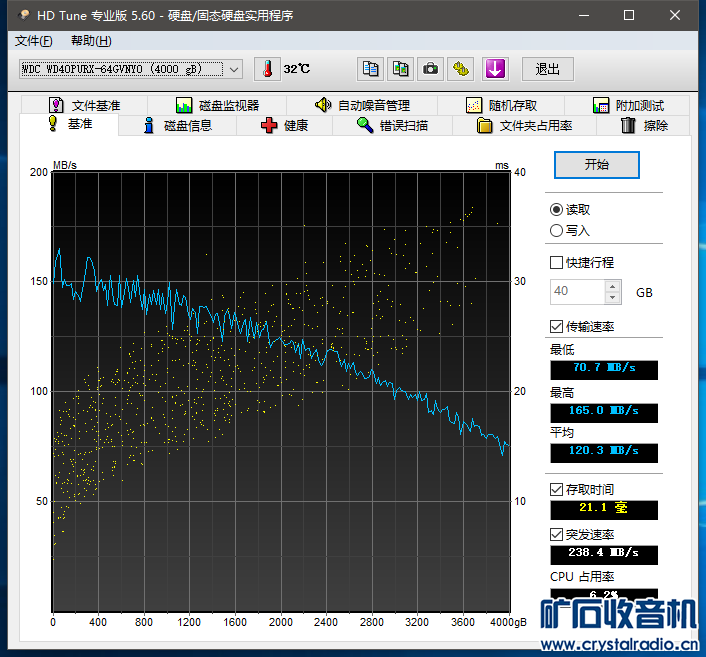Click the temperature thermometer icon
This screenshot has height=657, width=706.
267,69
